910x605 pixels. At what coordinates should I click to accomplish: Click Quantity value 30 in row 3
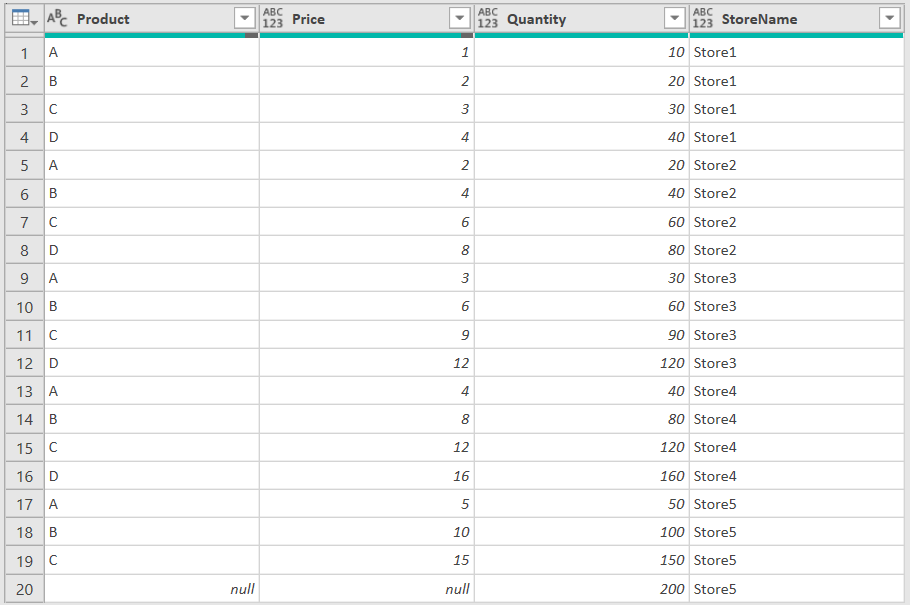[582, 109]
